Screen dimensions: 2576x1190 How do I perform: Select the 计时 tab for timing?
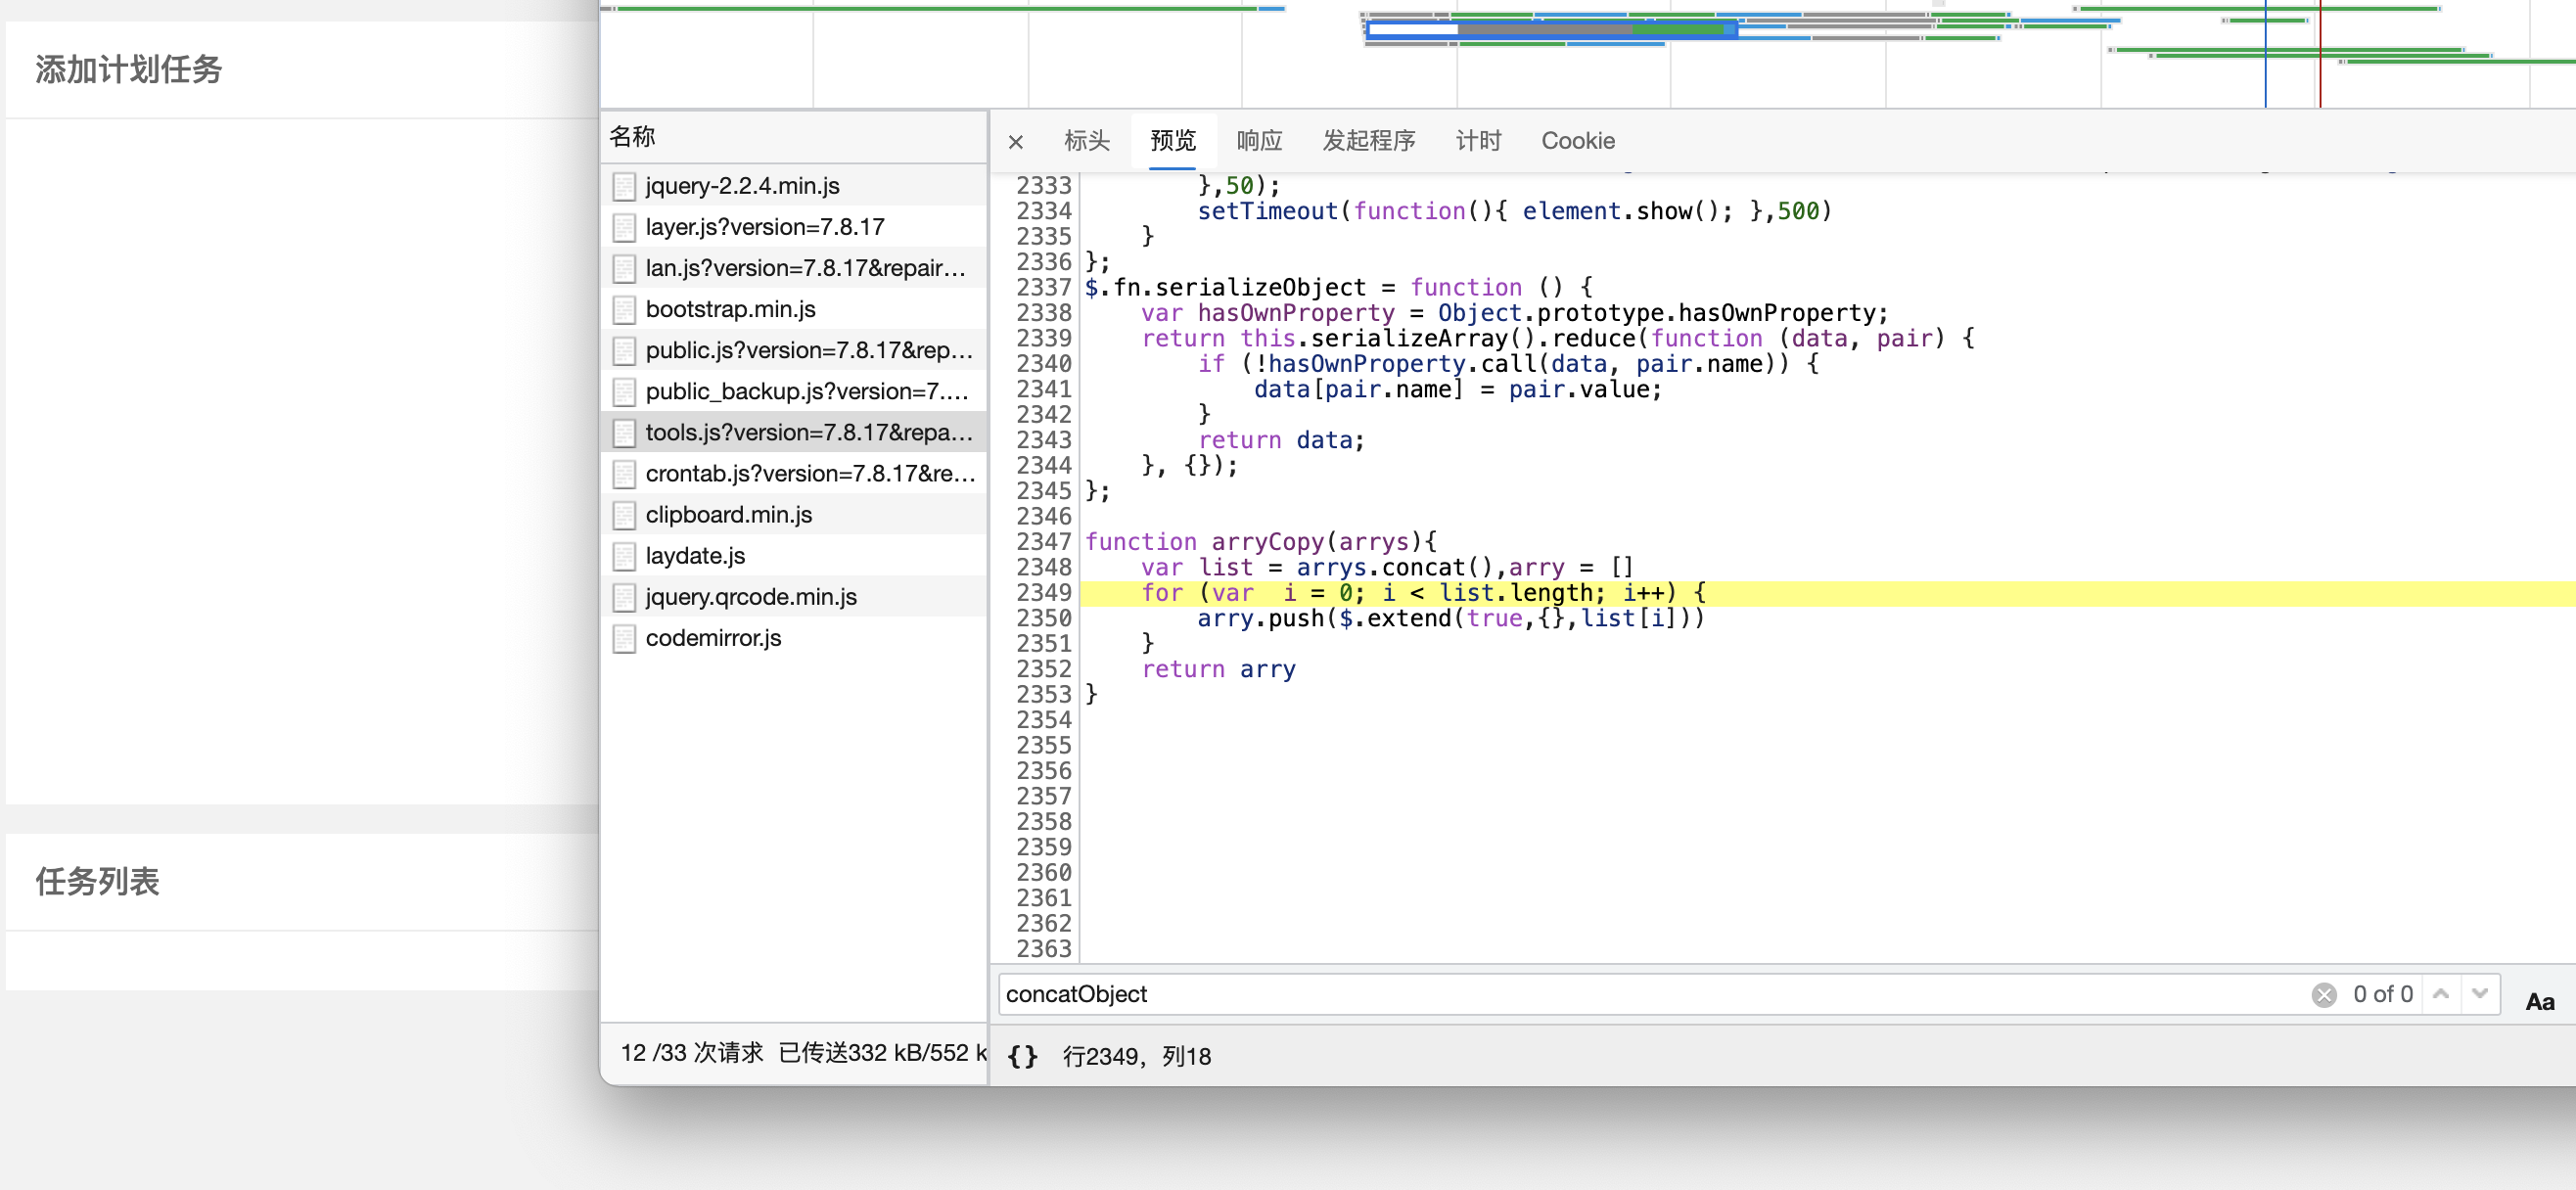coord(1477,140)
